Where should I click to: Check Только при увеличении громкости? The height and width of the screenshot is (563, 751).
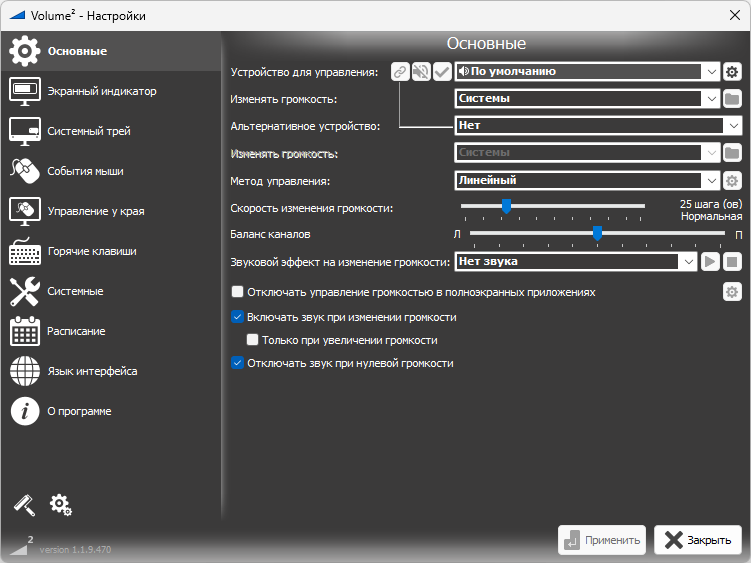pyautogui.click(x=253, y=340)
